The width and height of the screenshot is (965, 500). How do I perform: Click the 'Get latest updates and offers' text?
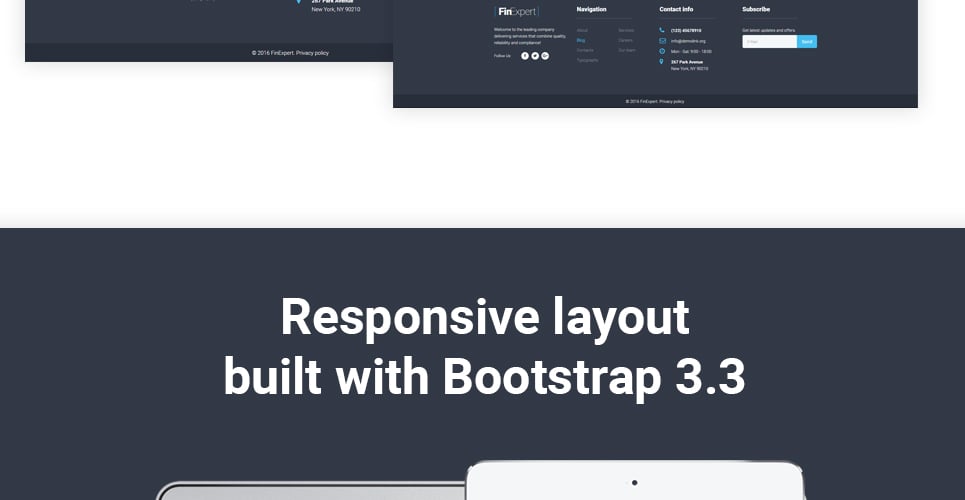(x=769, y=30)
